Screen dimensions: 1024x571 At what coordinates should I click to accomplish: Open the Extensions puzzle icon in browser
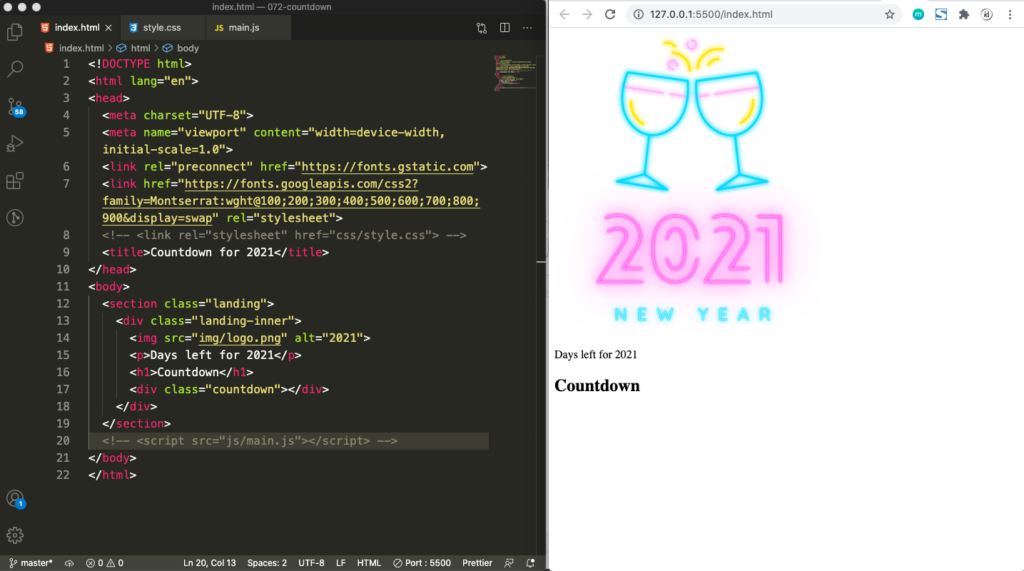coord(964,14)
